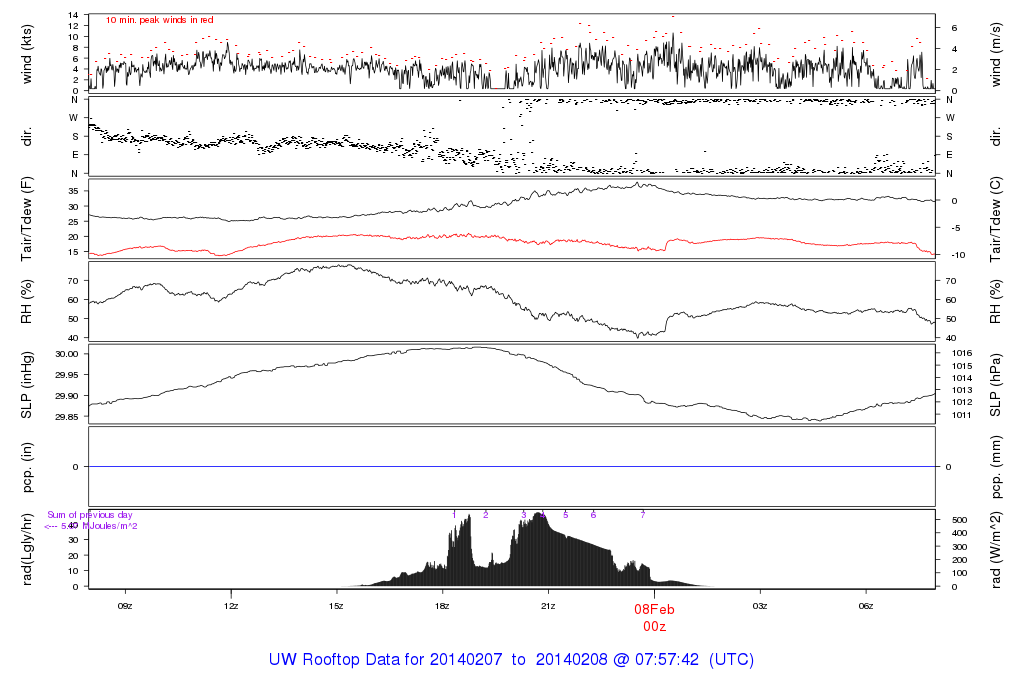1024x700 pixels.
Task: Click the purple 'Sum of previous day' note
Action: coord(89,515)
